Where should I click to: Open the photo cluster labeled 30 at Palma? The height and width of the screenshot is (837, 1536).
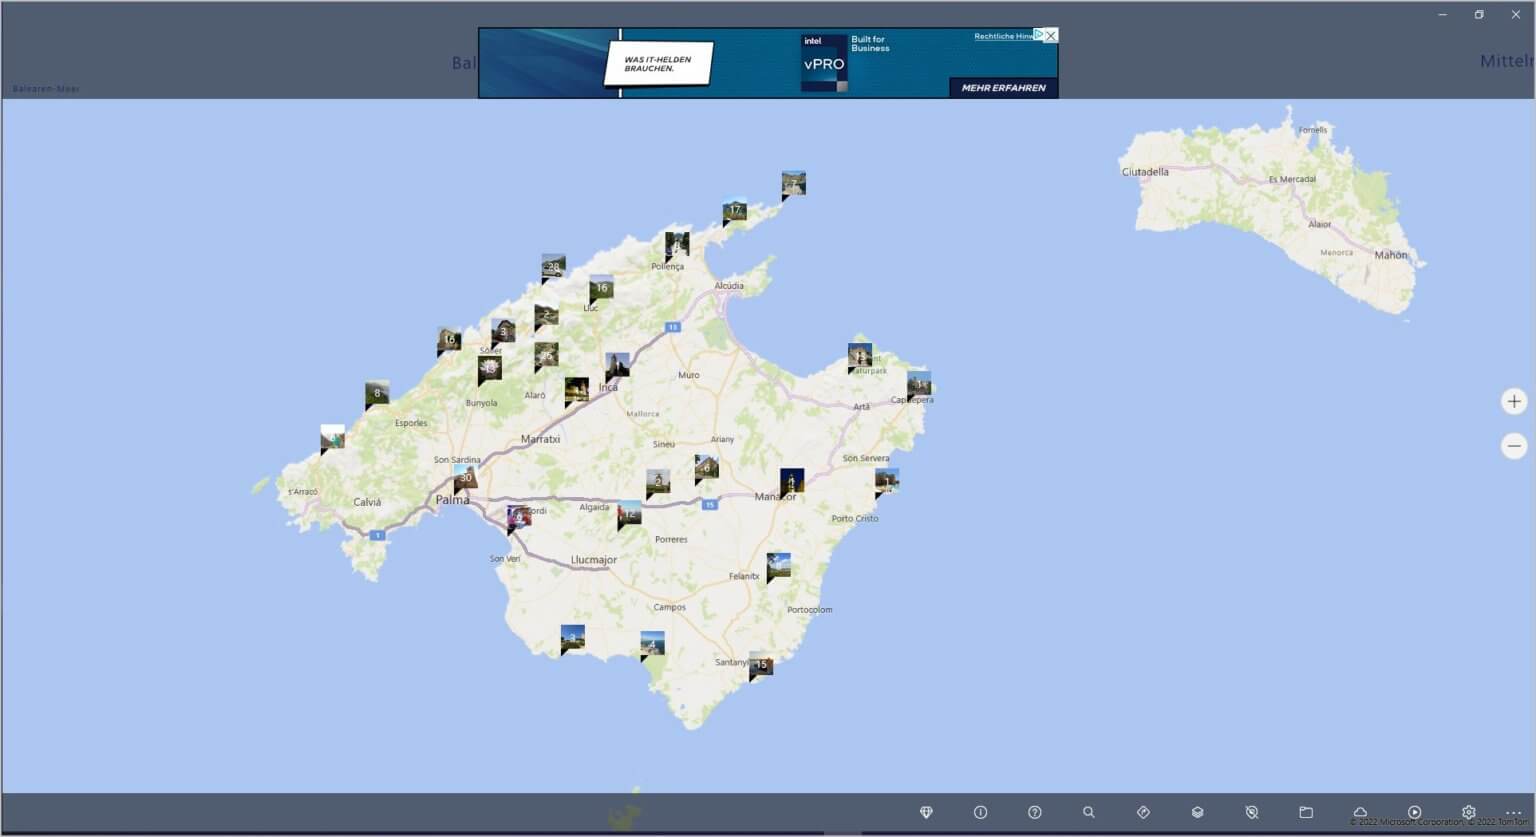(x=465, y=477)
